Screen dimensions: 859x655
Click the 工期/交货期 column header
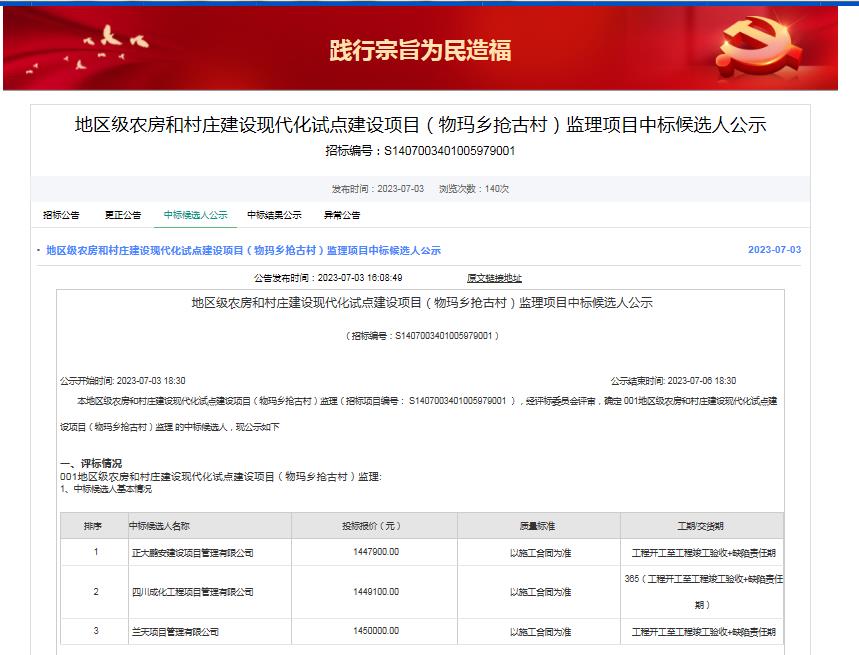click(701, 525)
